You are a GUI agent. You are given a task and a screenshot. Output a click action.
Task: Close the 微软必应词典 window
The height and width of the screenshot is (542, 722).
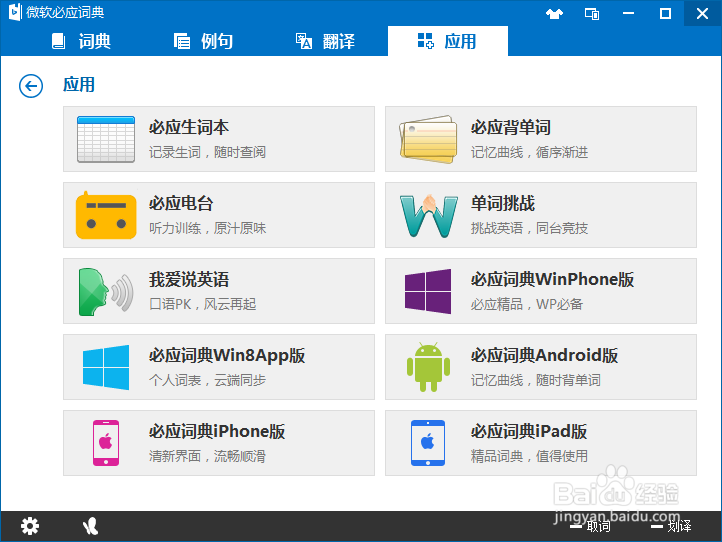tap(702, 13)
